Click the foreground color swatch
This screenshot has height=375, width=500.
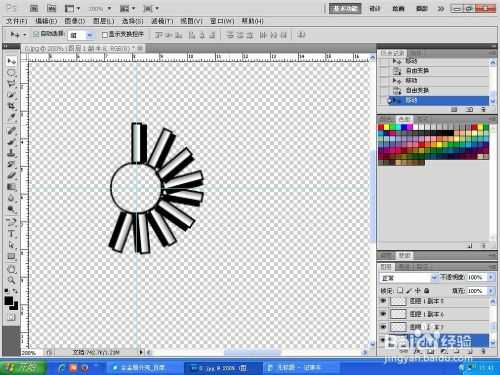[8, 301]
